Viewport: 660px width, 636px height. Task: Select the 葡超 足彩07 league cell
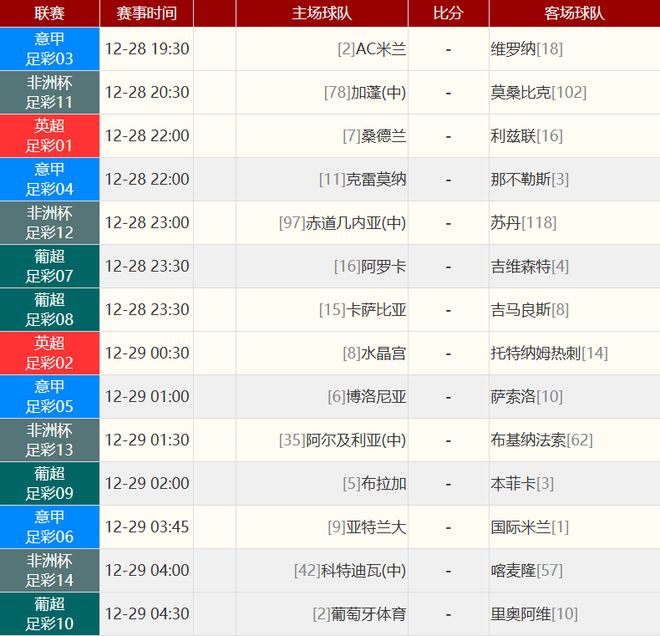[49, 266]
